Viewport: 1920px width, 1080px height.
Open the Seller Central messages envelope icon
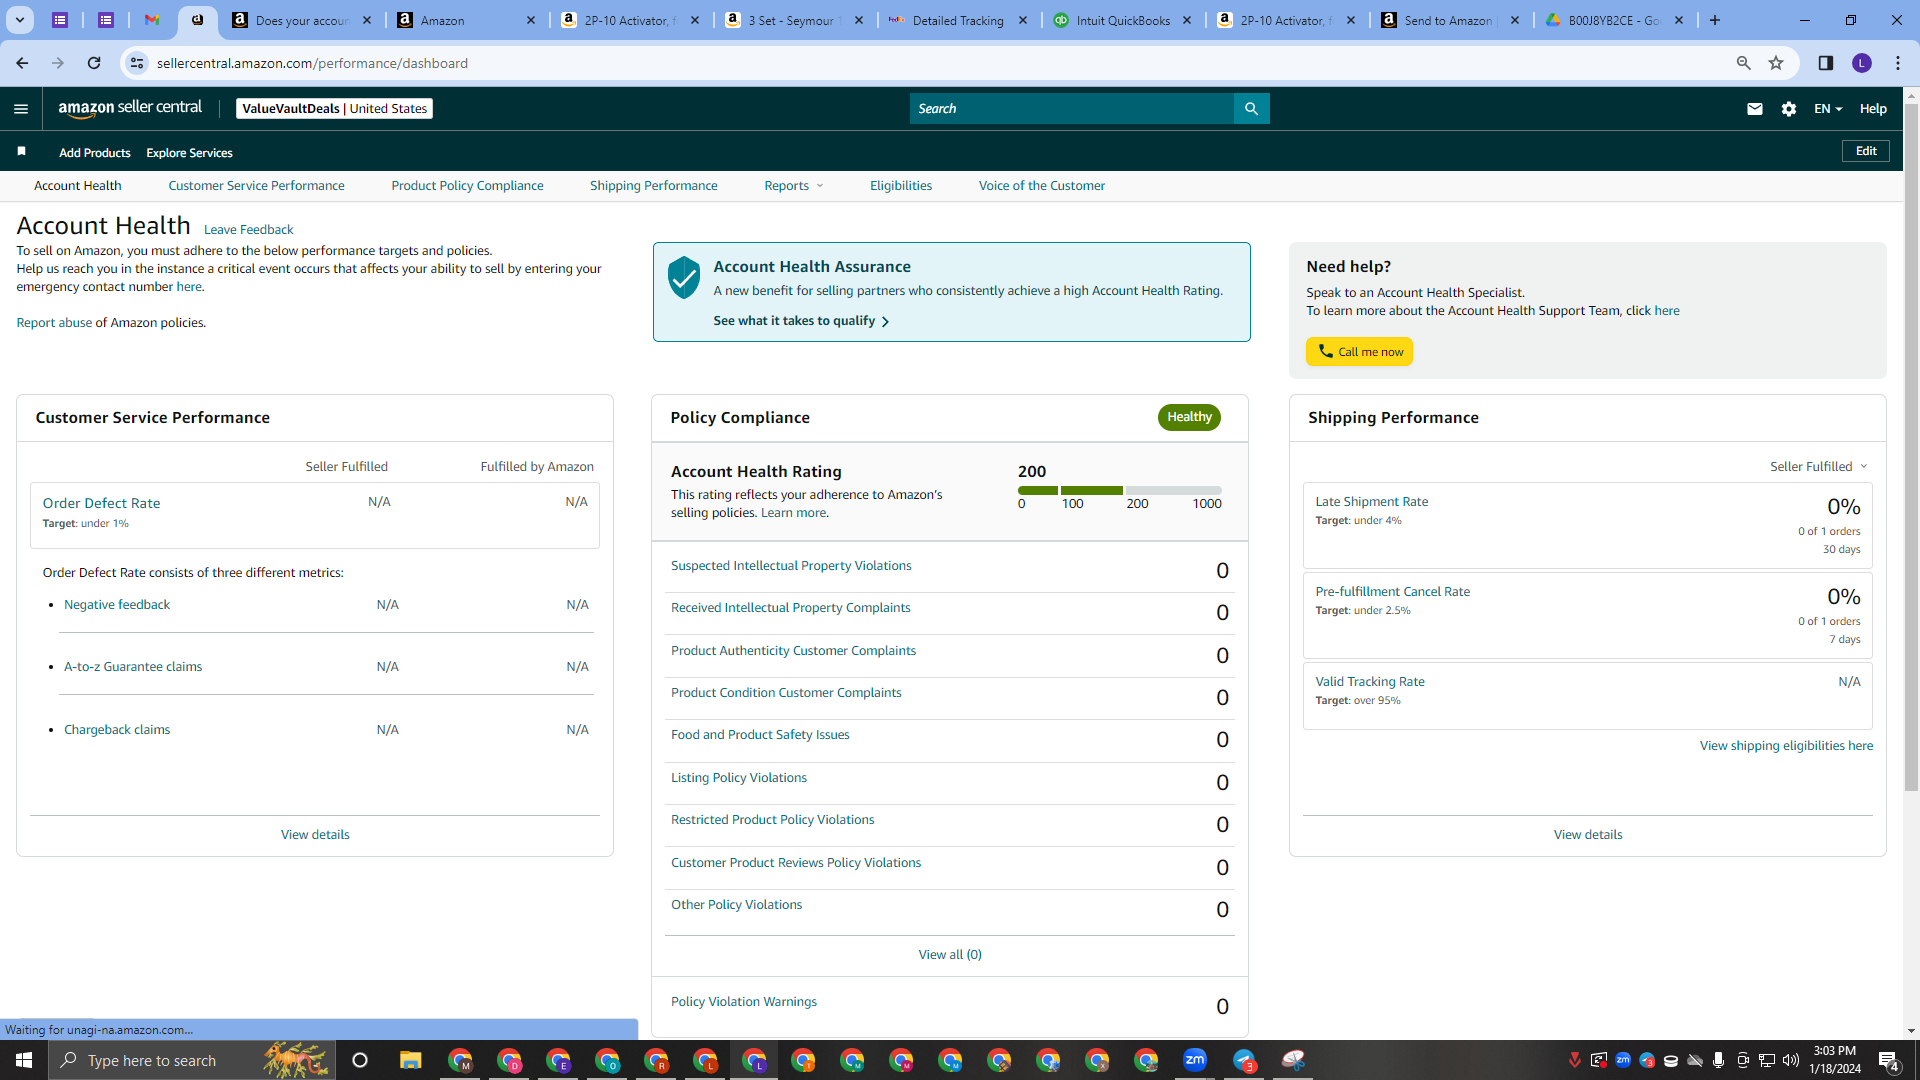1755,109
